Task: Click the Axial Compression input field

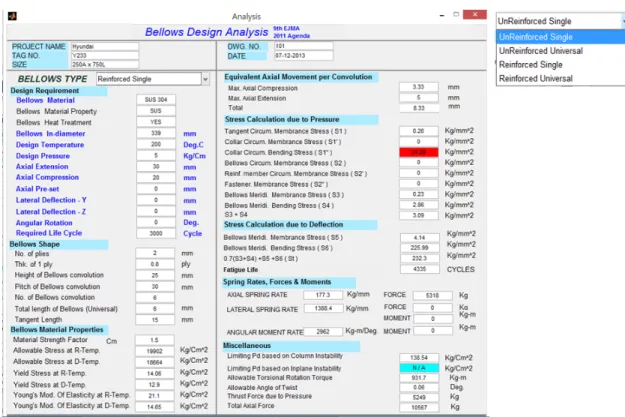Action: point(156,178)
